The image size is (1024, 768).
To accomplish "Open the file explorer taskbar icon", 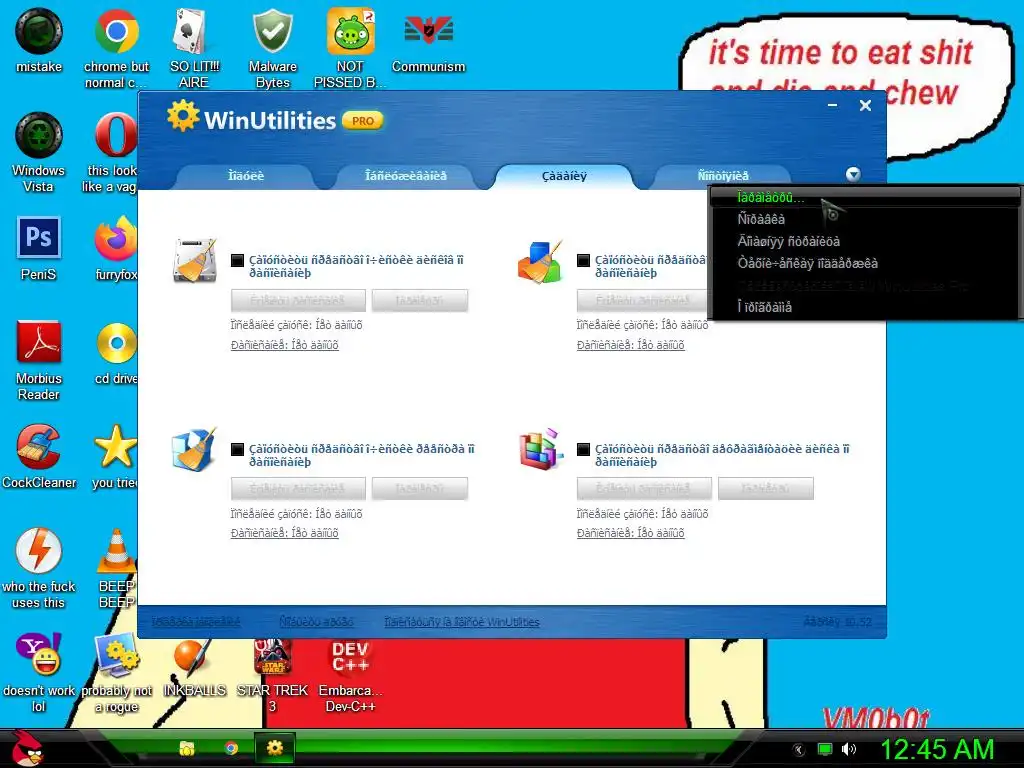I will 187,748.
